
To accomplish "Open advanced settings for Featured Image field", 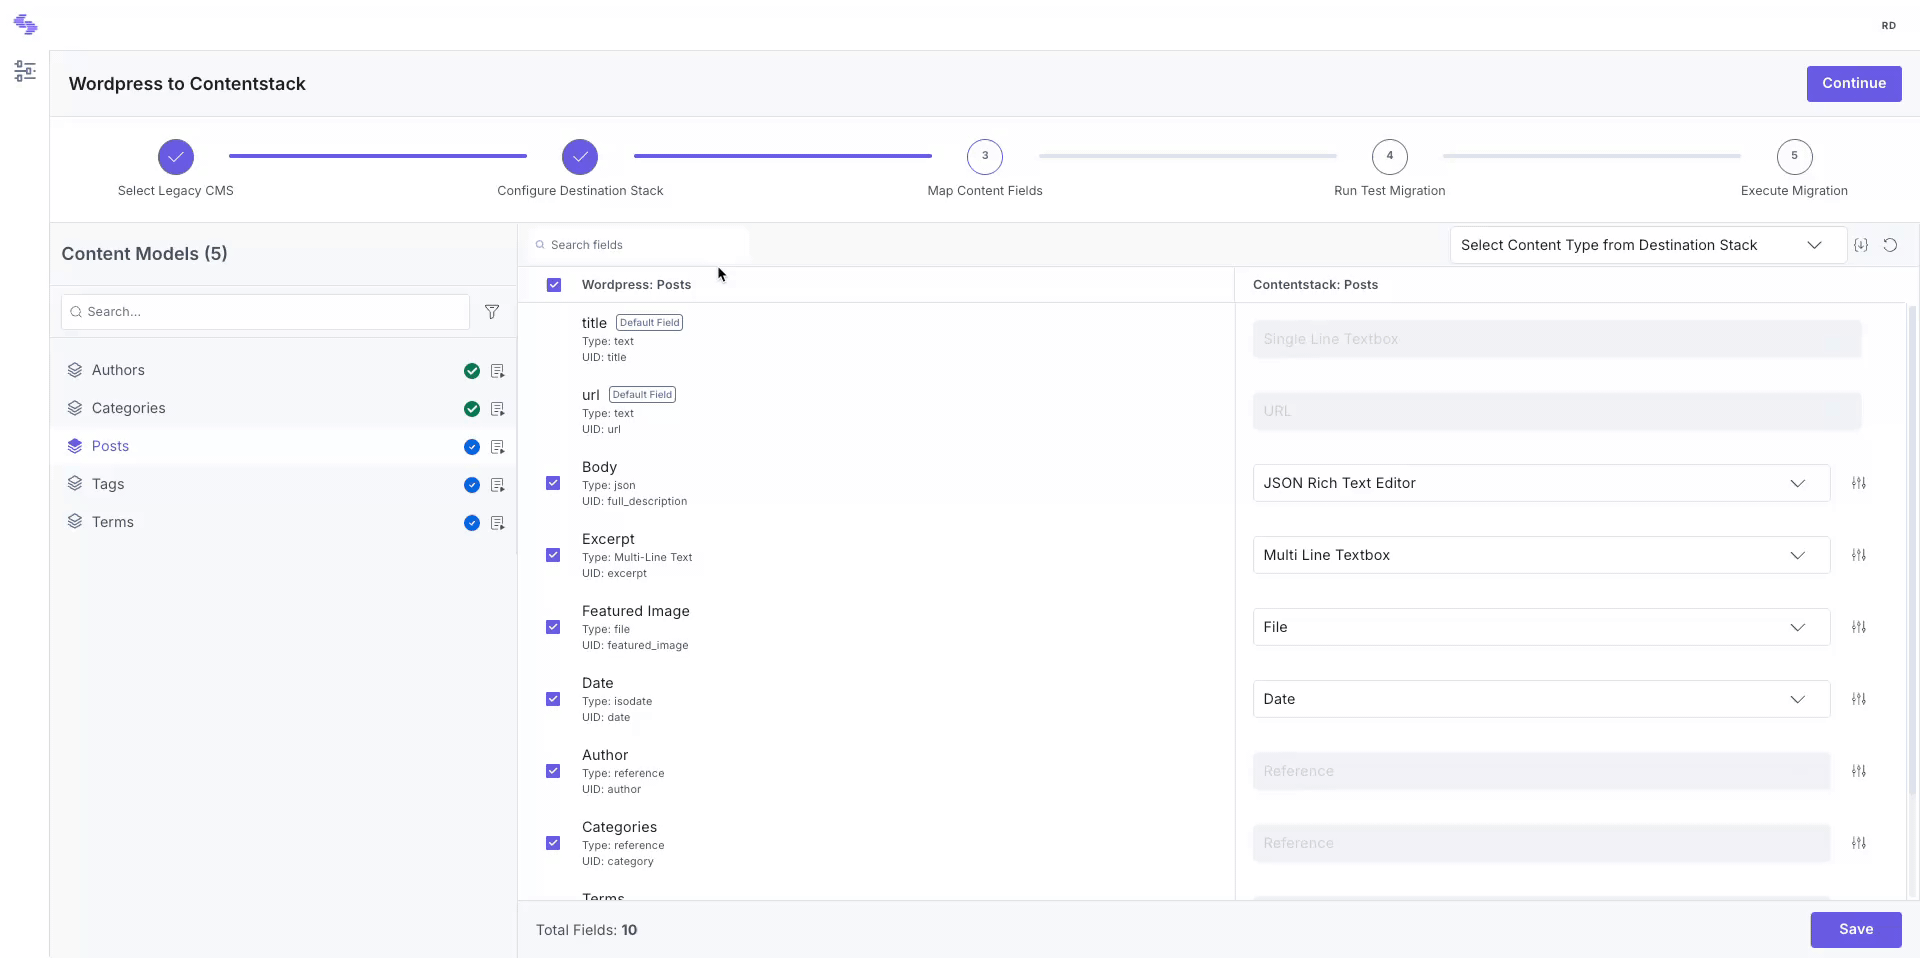I will point(1859,627).
